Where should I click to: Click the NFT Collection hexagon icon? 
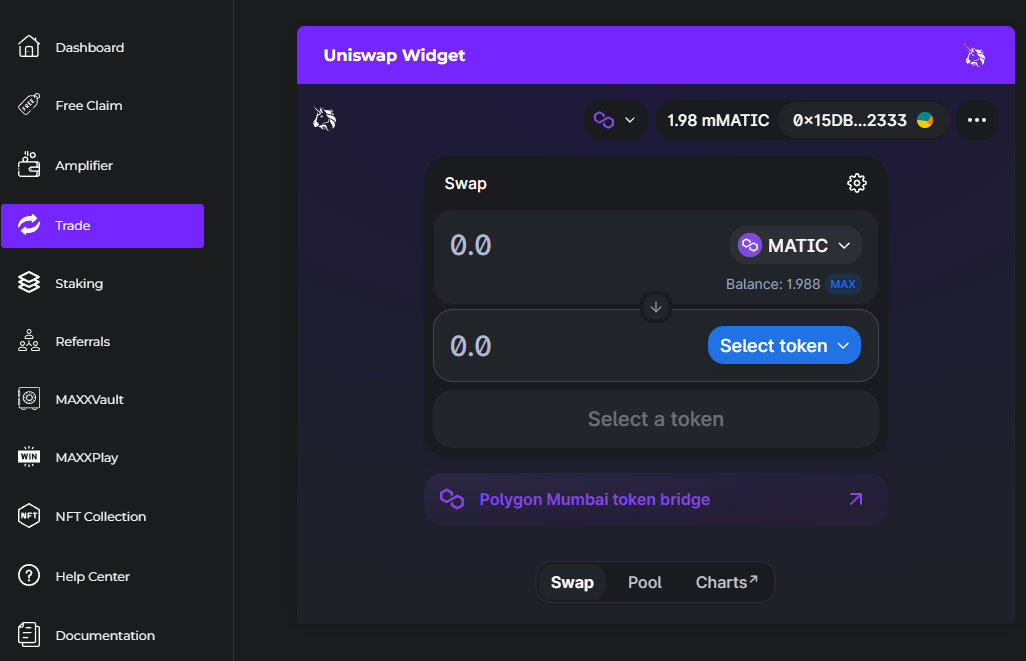(29, 516)
